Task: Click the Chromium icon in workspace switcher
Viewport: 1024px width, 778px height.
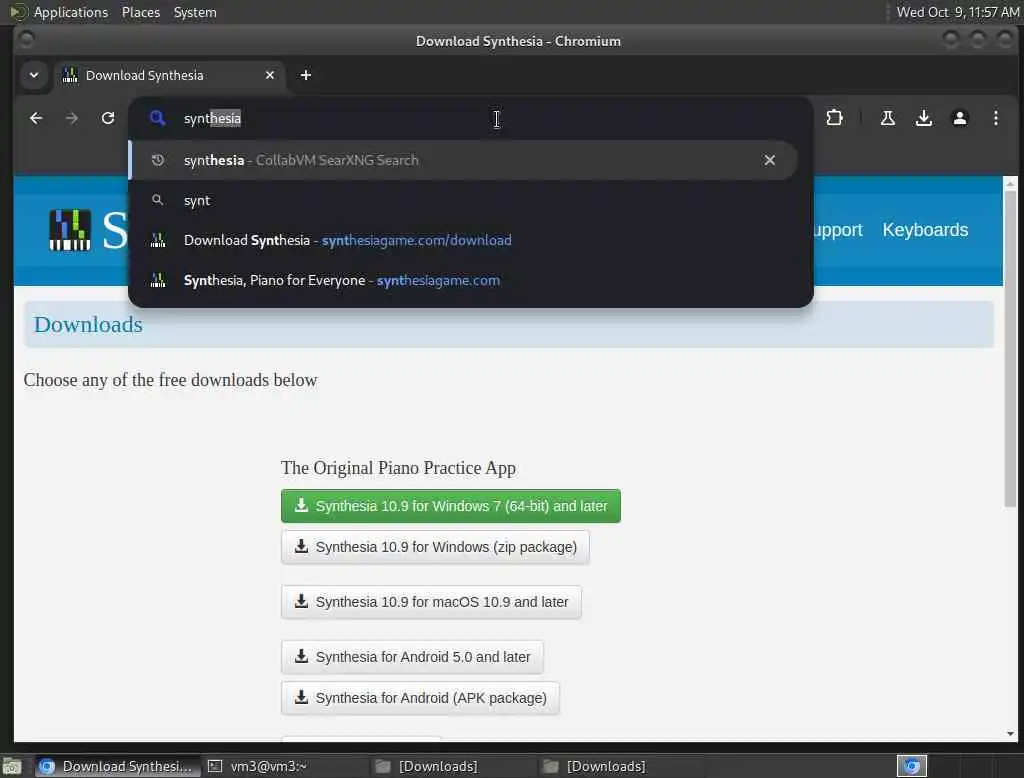Action: click(912, 766)
